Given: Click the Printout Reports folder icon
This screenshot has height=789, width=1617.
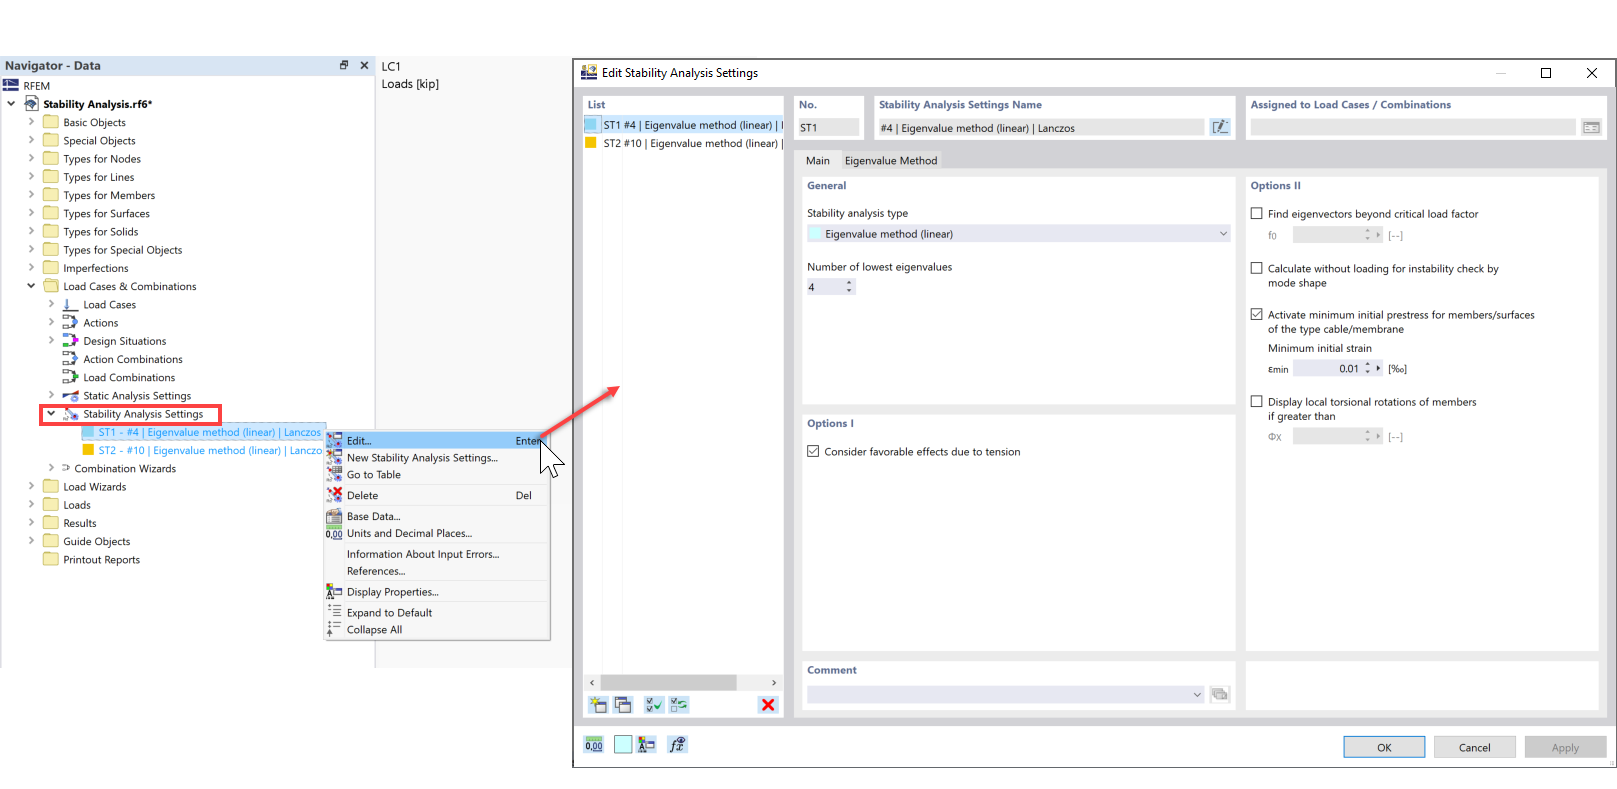Looking at the screenshot, I should (x=51, y=559).
